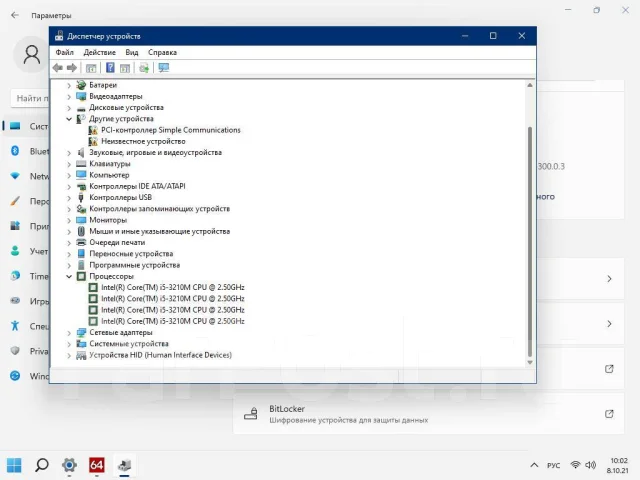
Task: Click the Звуковые, игровые speaker icon
Action: click(81, 153)
